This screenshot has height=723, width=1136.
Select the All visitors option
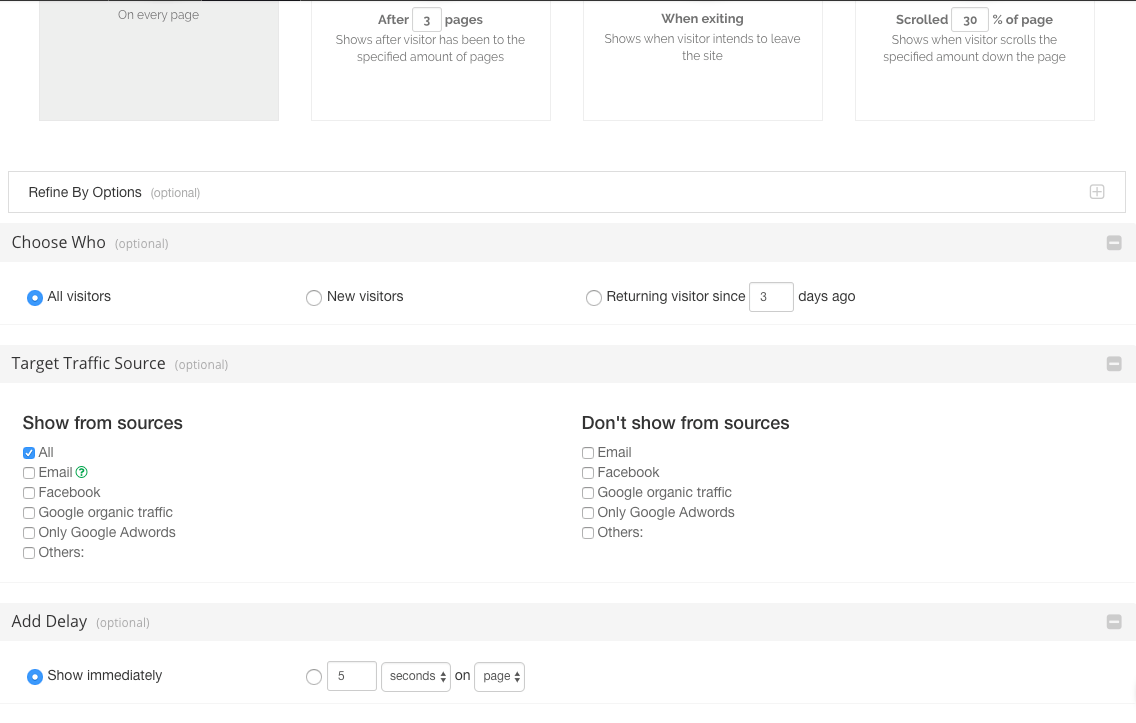[35, 298]
